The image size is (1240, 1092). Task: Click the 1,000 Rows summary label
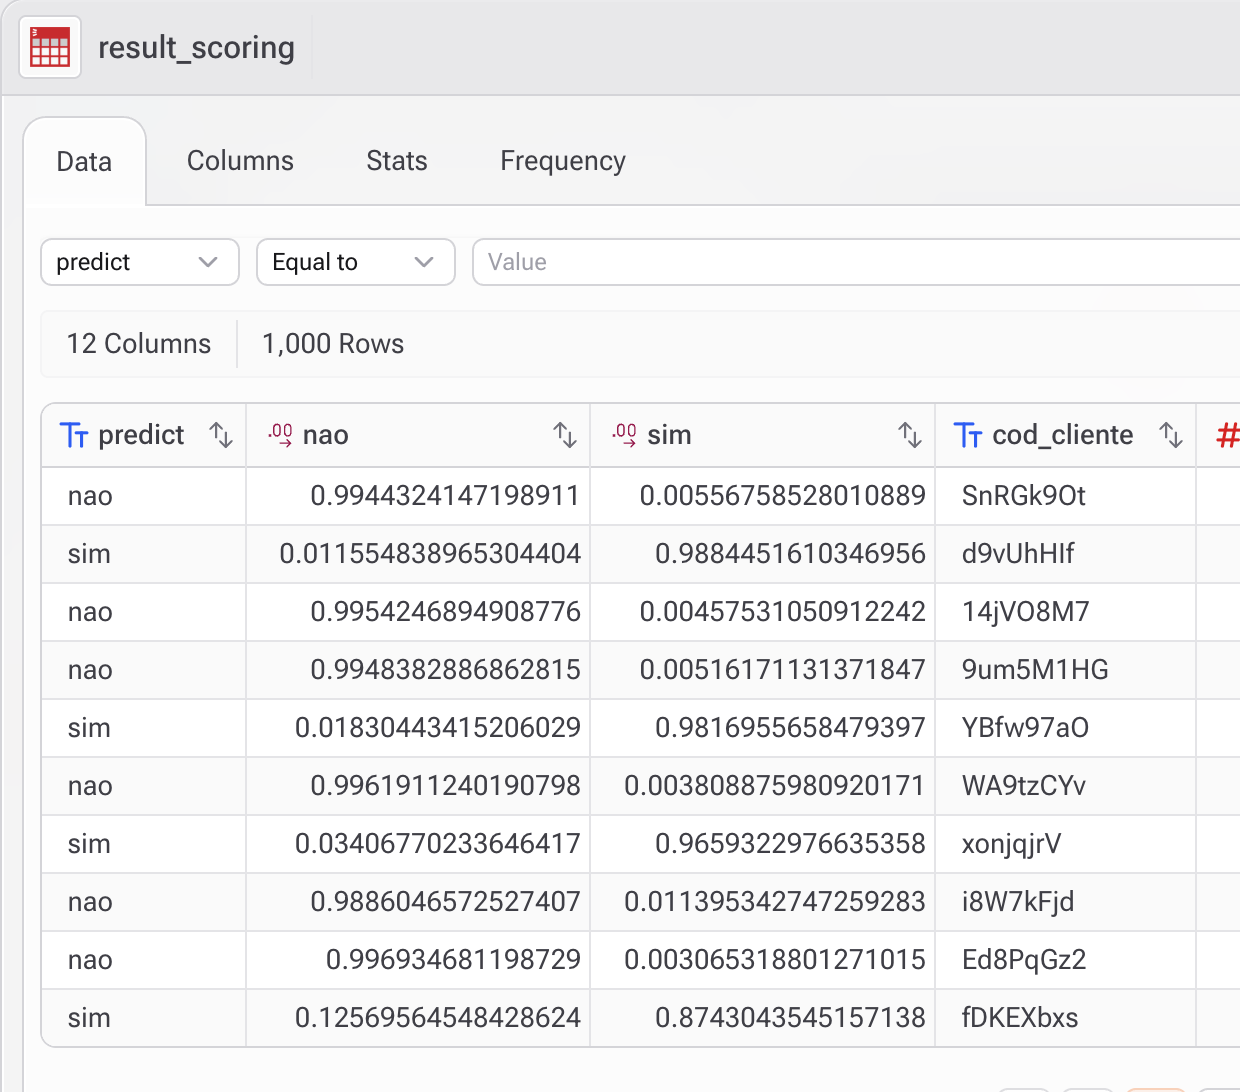pyautogui.click(x=333, y=344)
